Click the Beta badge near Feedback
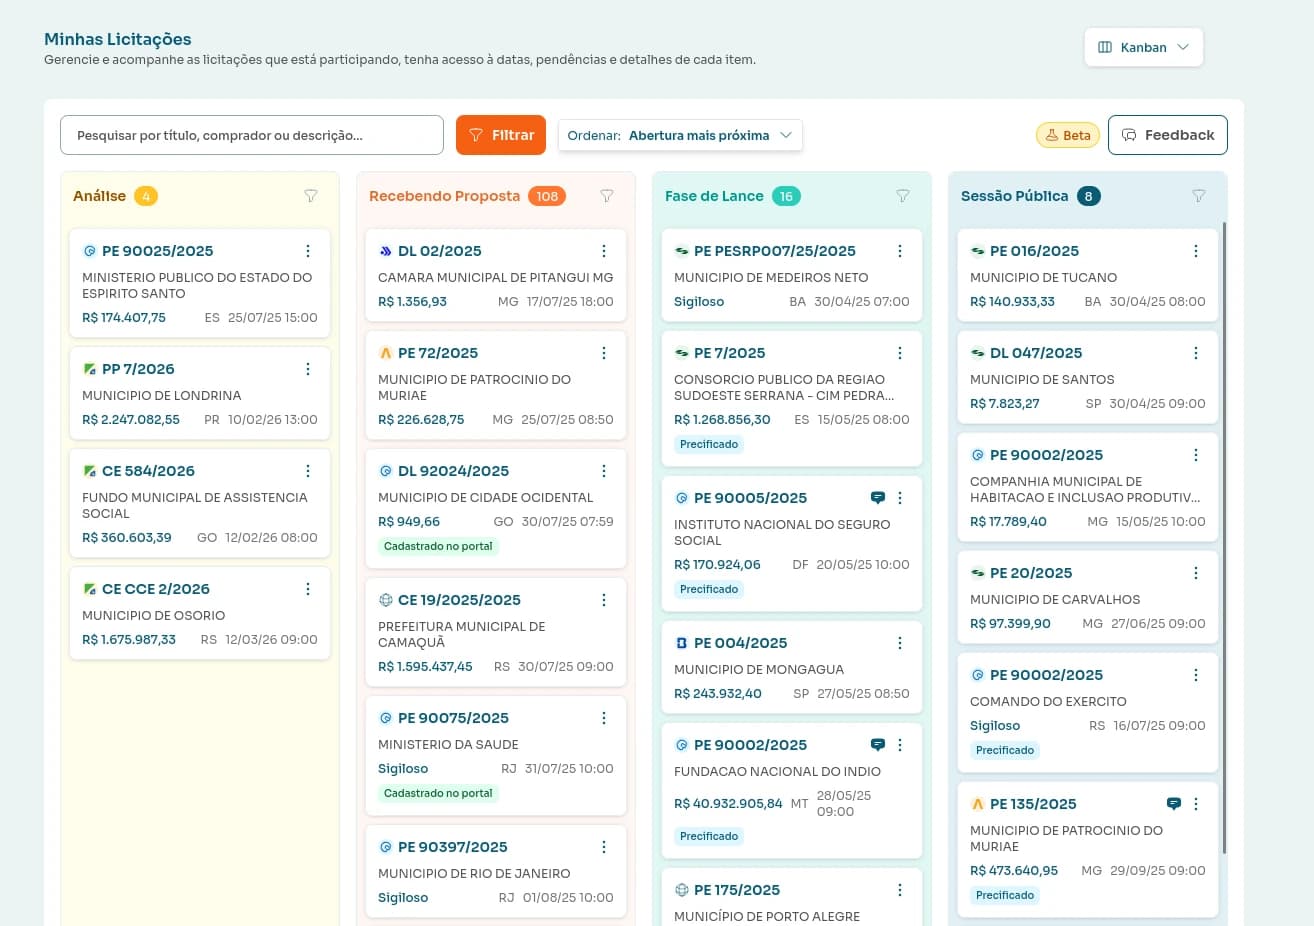1314x926 pixels. (1067, 135)
